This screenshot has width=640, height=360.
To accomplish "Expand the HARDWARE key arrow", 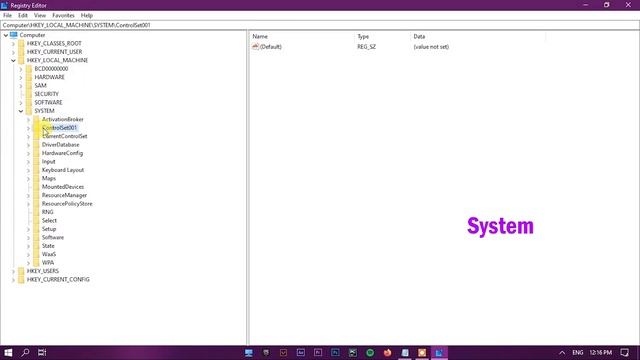I will pyautogui.click(x=21, y=77).
